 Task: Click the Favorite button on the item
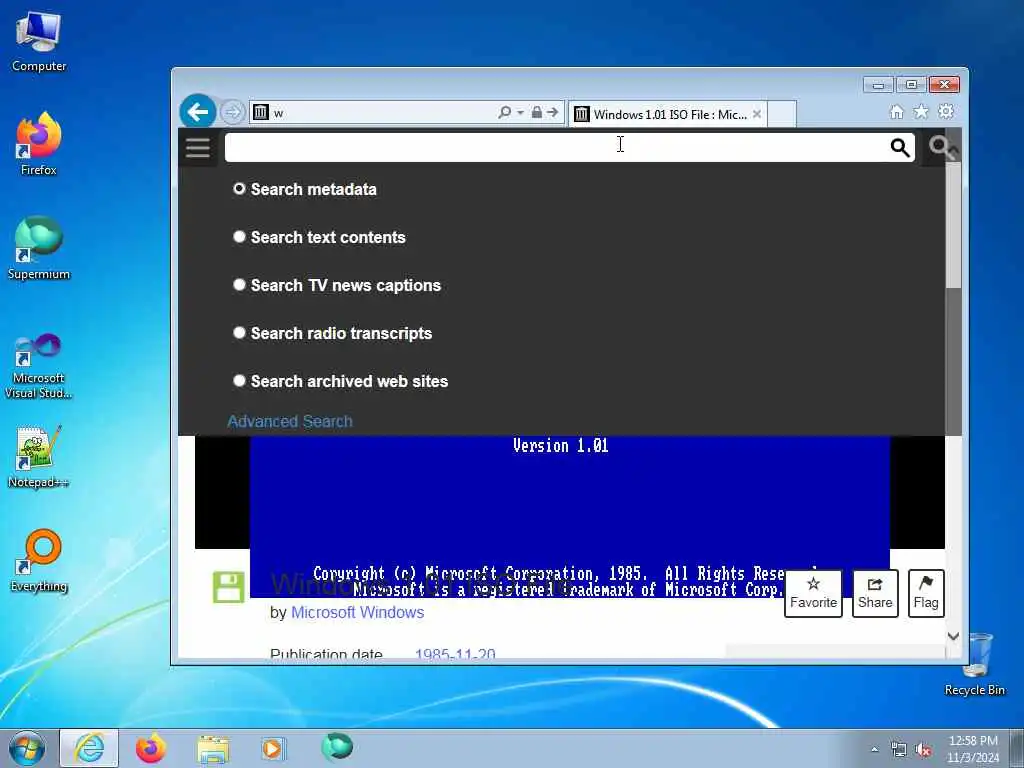point(813,593)
